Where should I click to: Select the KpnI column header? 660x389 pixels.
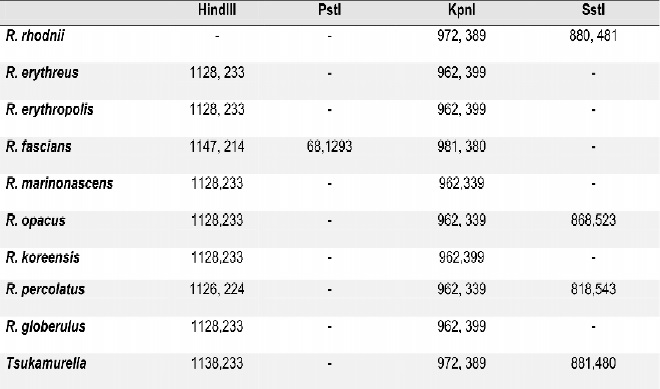[x=461, y=10]
